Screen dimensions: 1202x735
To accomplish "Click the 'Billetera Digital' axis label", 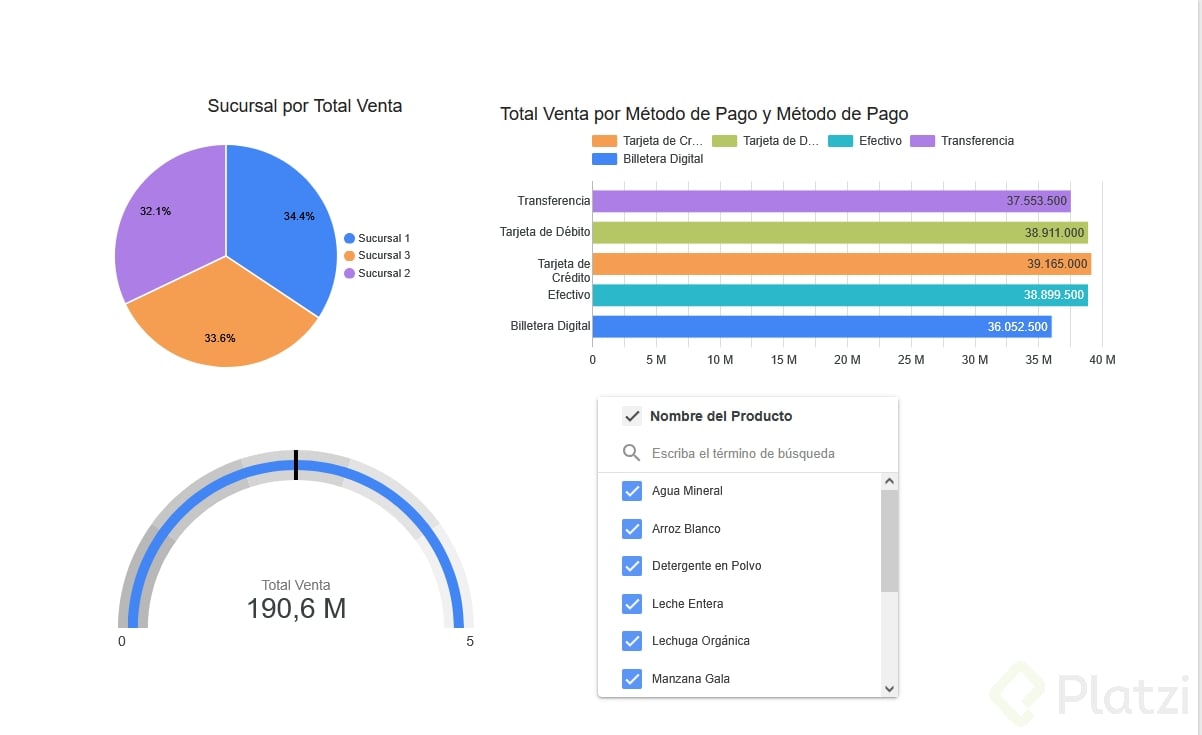I will click(550, 326).
